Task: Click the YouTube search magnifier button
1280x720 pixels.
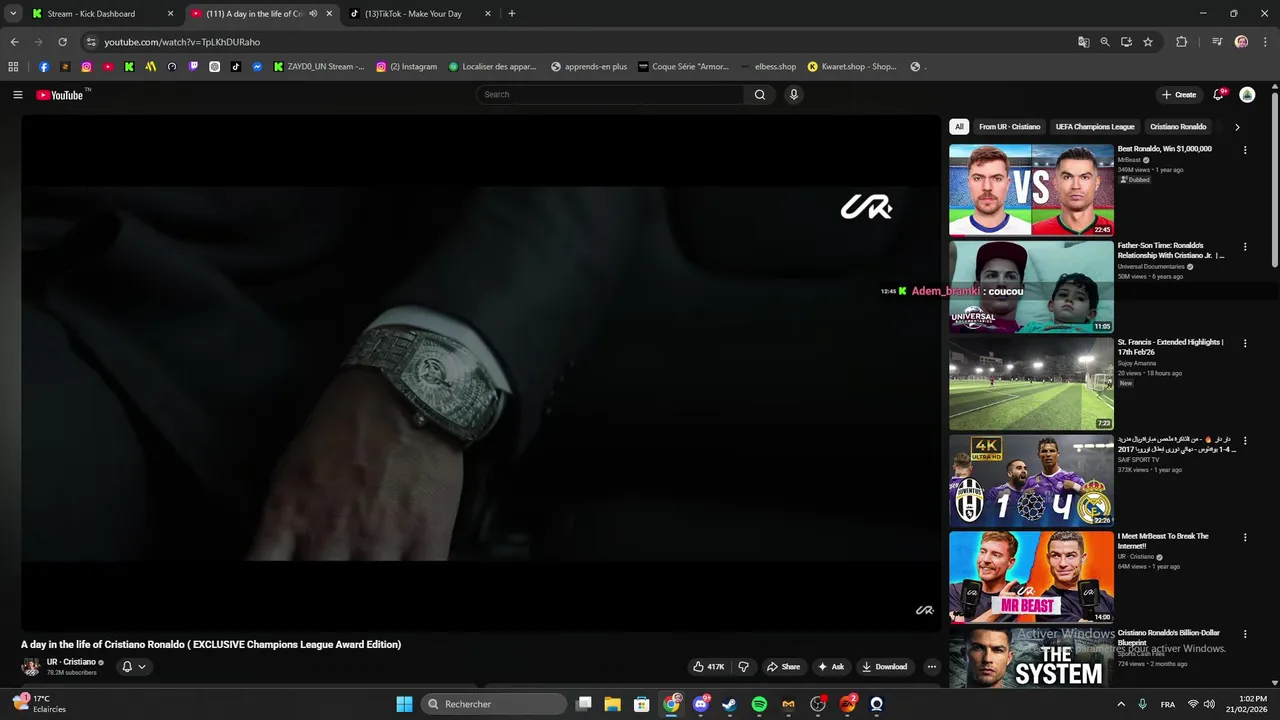Action: 760,95
